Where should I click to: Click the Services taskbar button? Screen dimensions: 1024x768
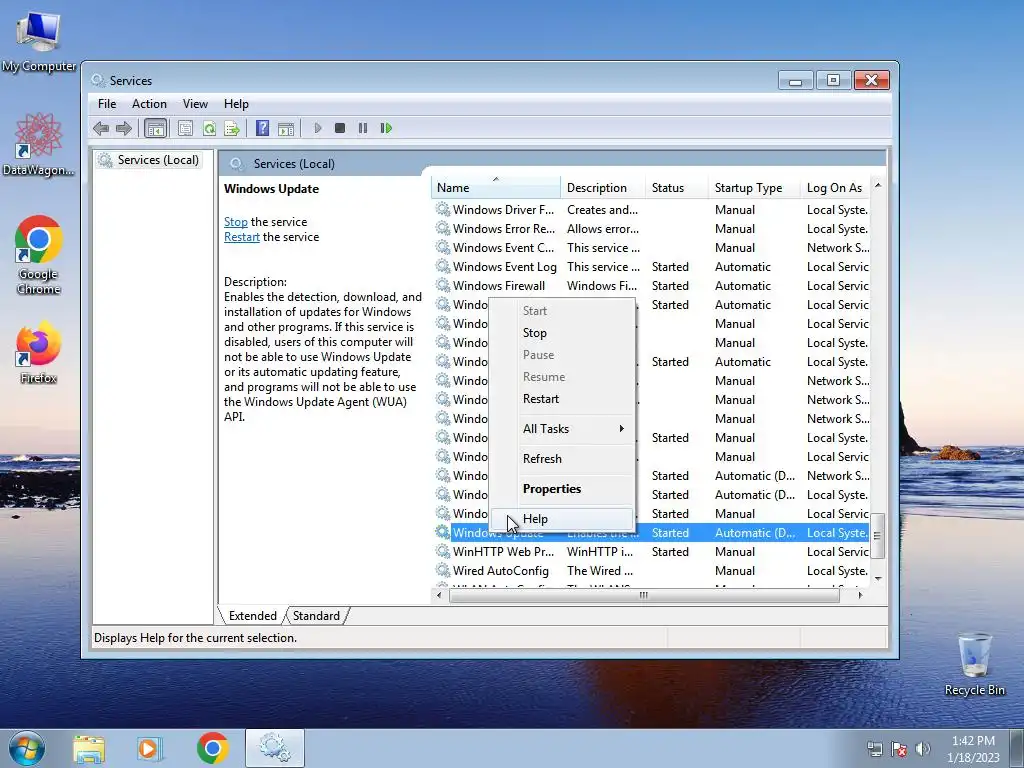275,748
